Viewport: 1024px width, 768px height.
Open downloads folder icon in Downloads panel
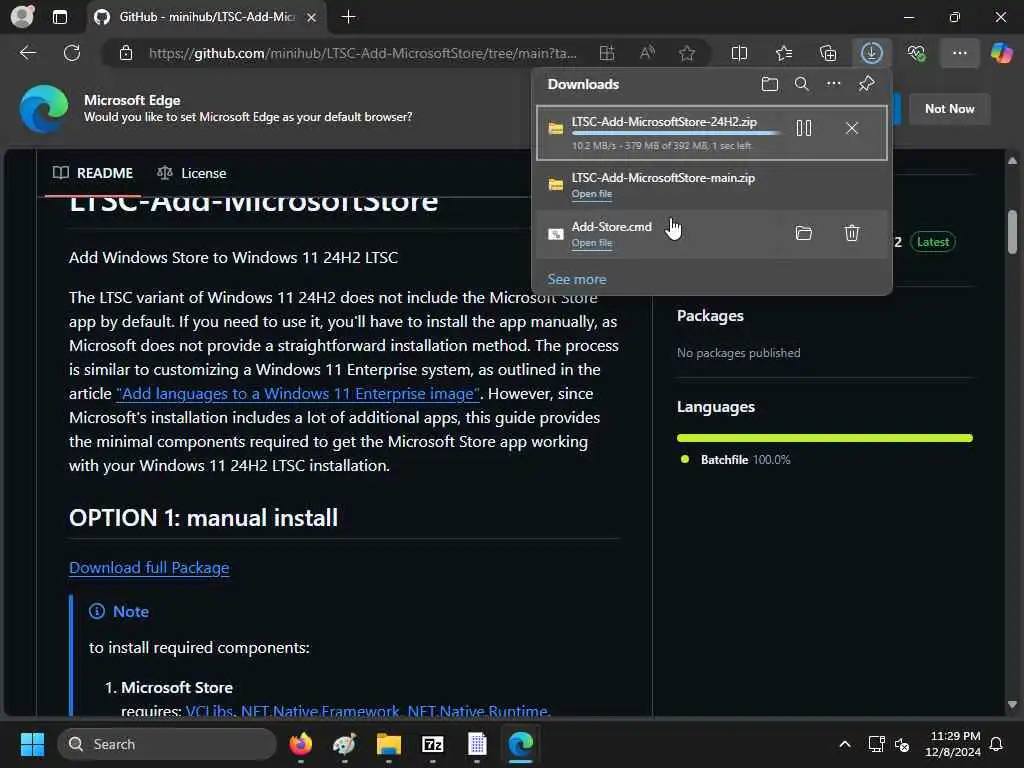[769, 84]
